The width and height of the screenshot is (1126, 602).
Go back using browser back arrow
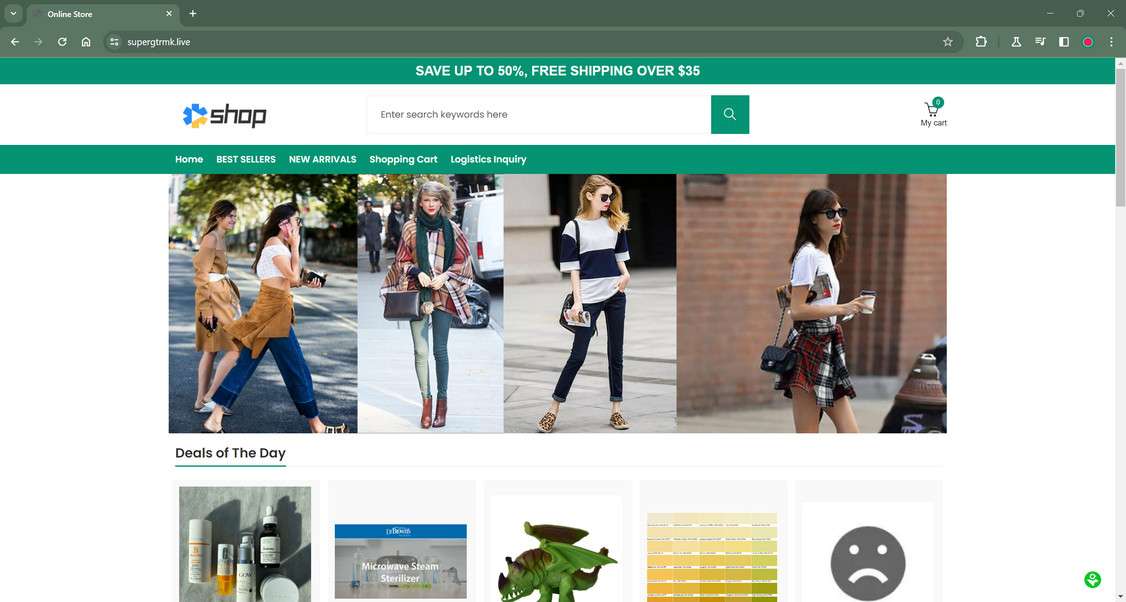pyautogui.click(x=14, y=42)
